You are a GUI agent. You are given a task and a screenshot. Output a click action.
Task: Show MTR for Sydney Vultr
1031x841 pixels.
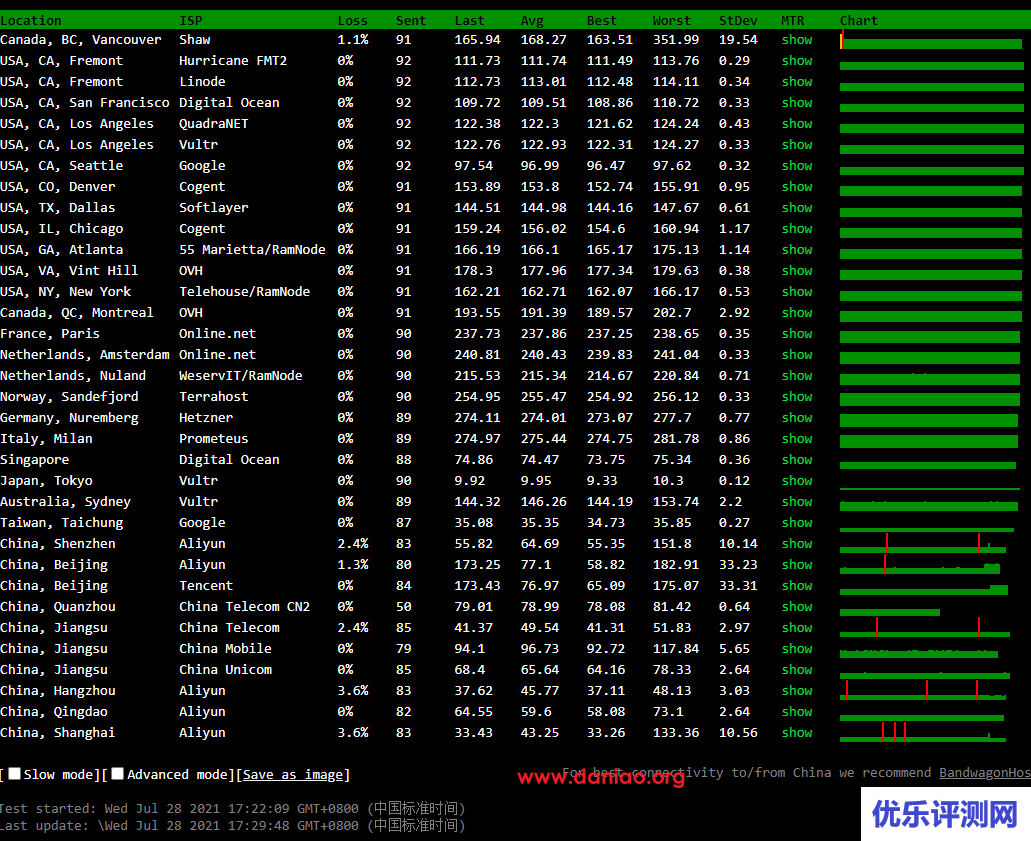pyautogui.click(x=797, y=502)
